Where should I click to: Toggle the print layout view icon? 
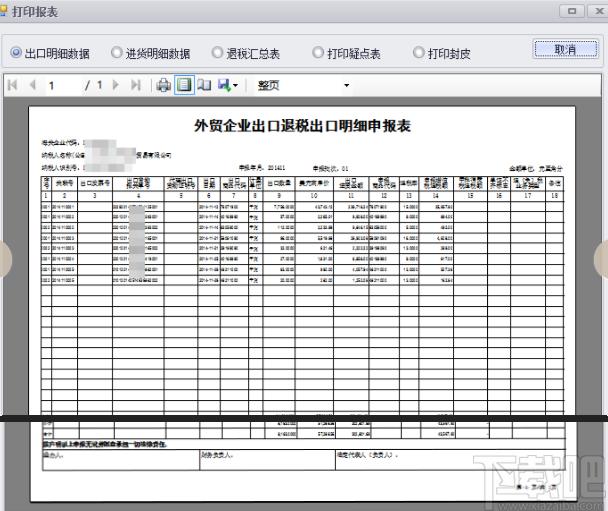[x=184, y=85]
